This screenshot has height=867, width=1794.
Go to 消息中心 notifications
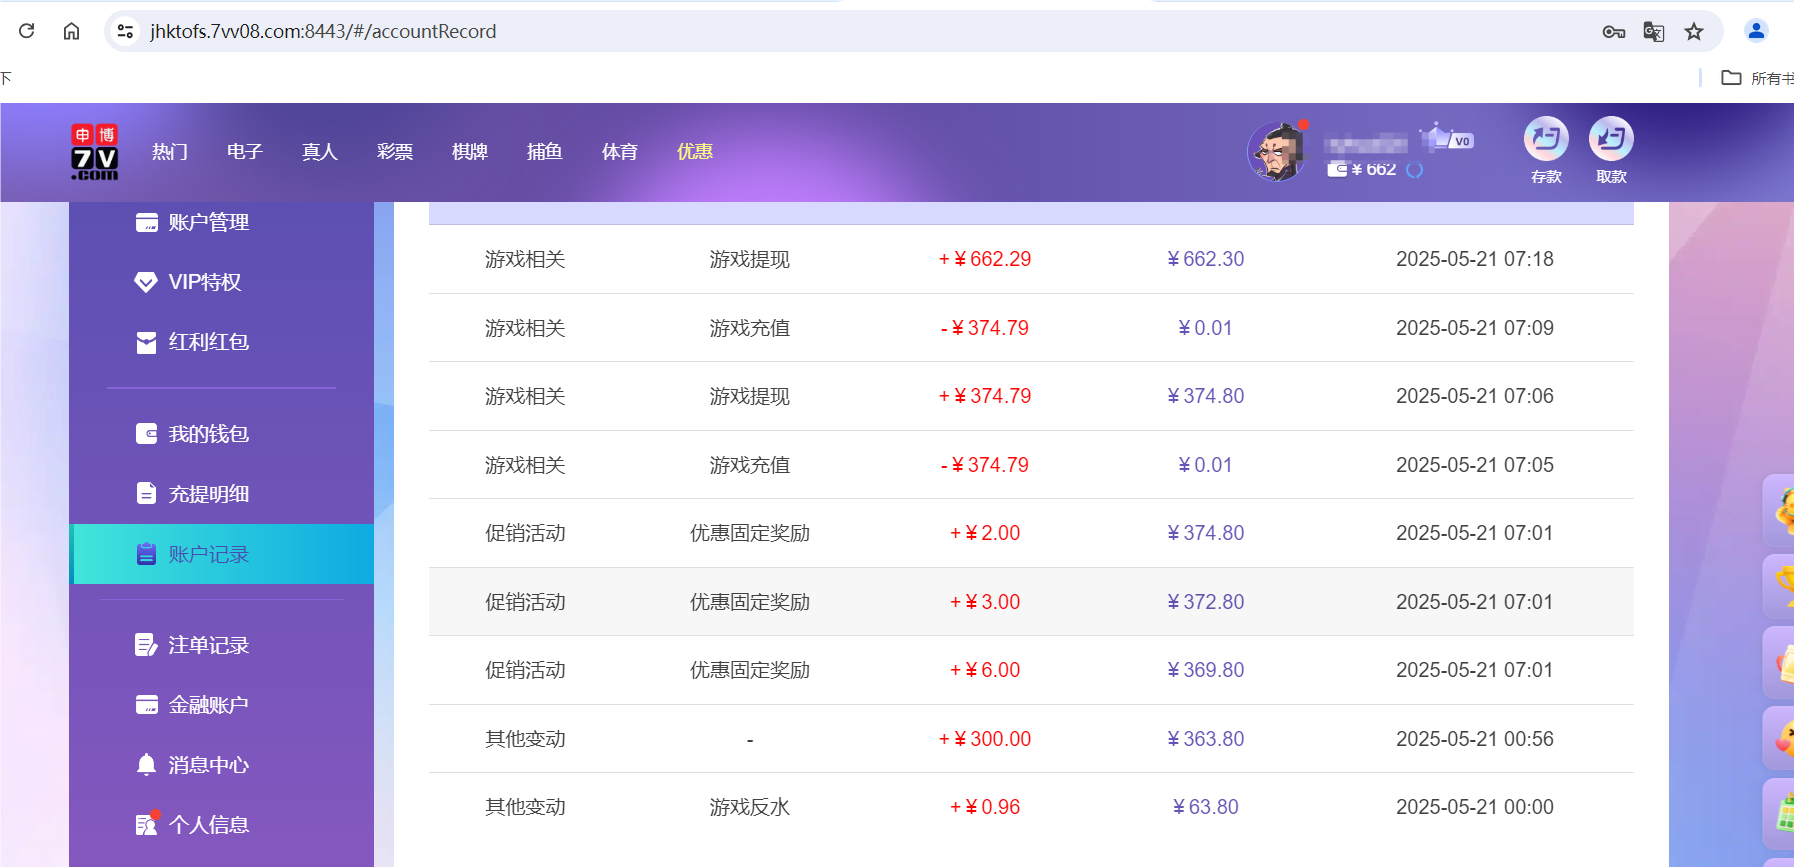pos(208,765)
